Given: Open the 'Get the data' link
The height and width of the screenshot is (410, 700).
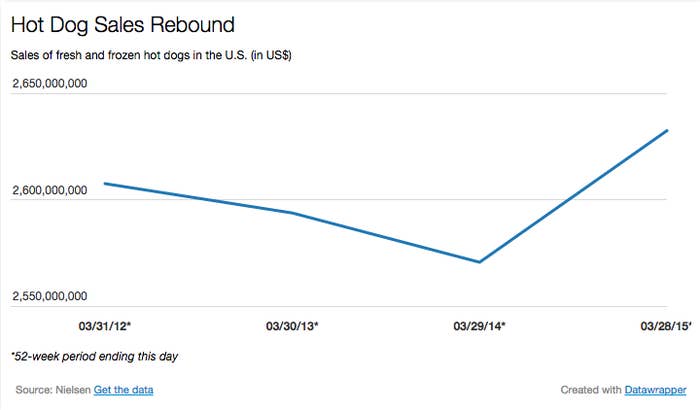Looking at the screenshot, I should [x=123, y=390].
